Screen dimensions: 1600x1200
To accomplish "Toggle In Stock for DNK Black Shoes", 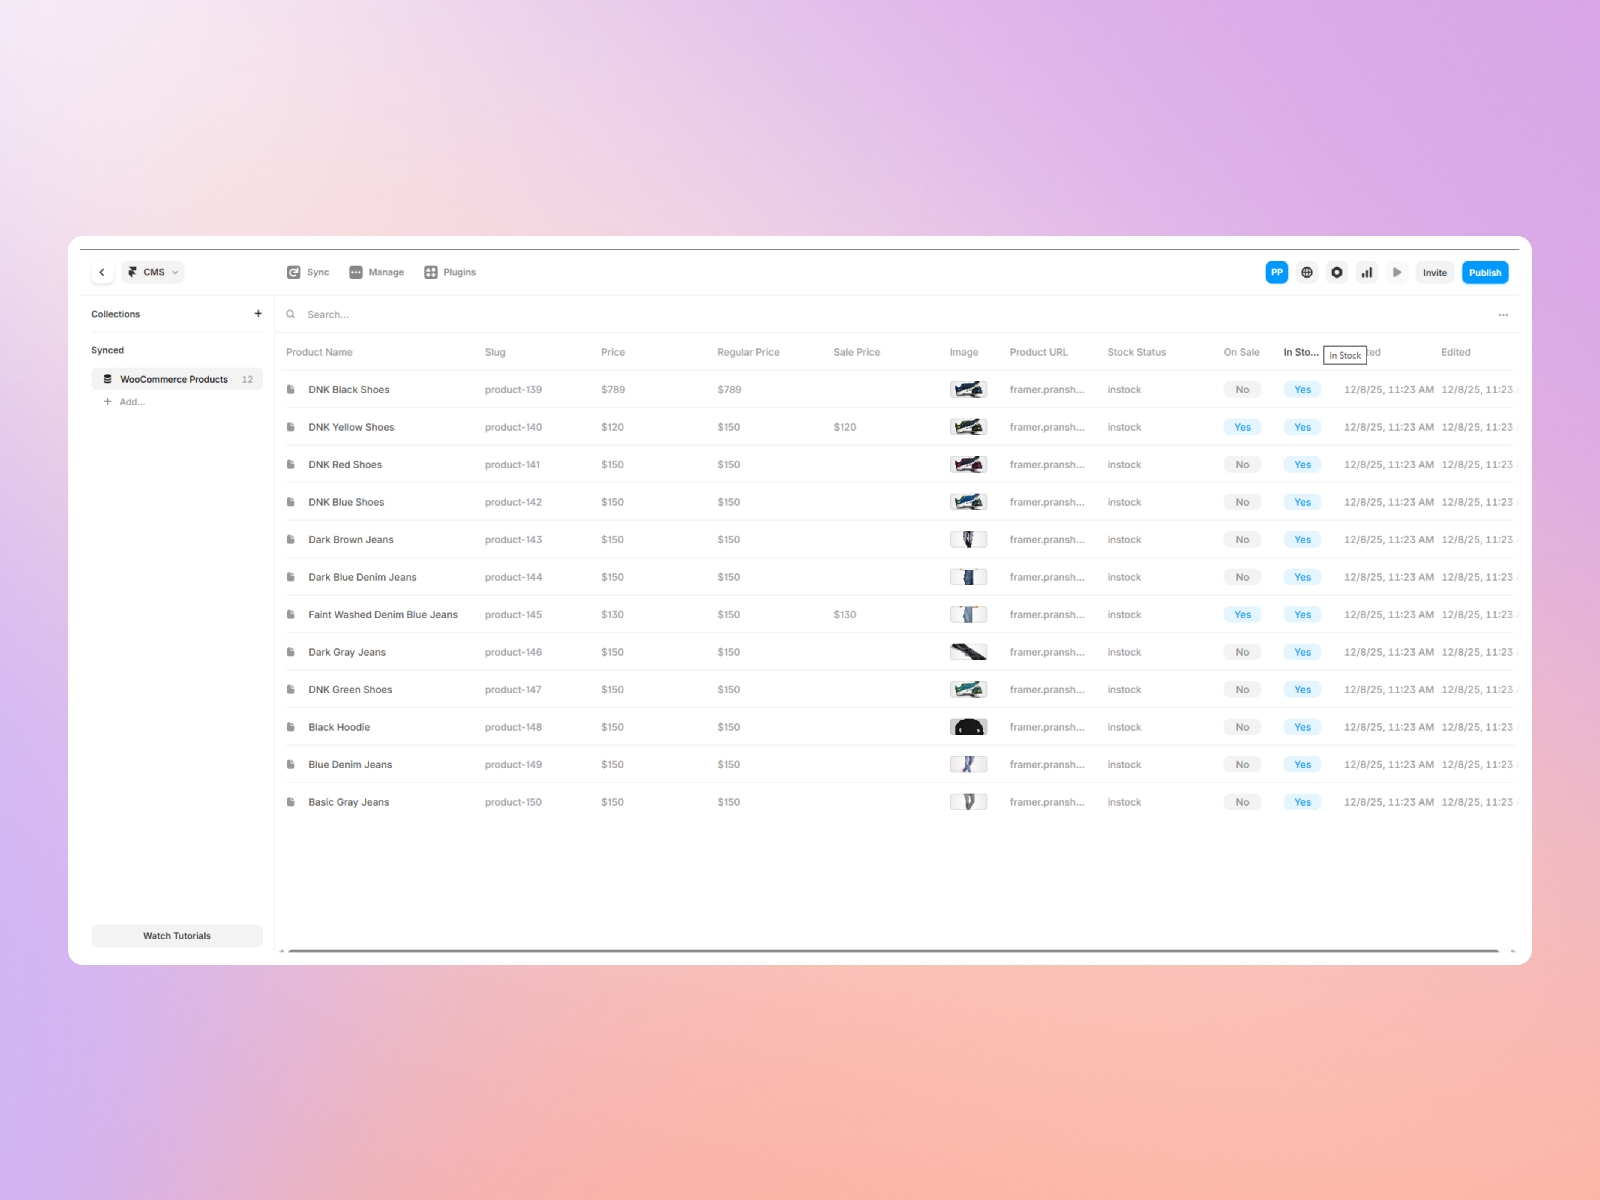I will point(1302,389).
